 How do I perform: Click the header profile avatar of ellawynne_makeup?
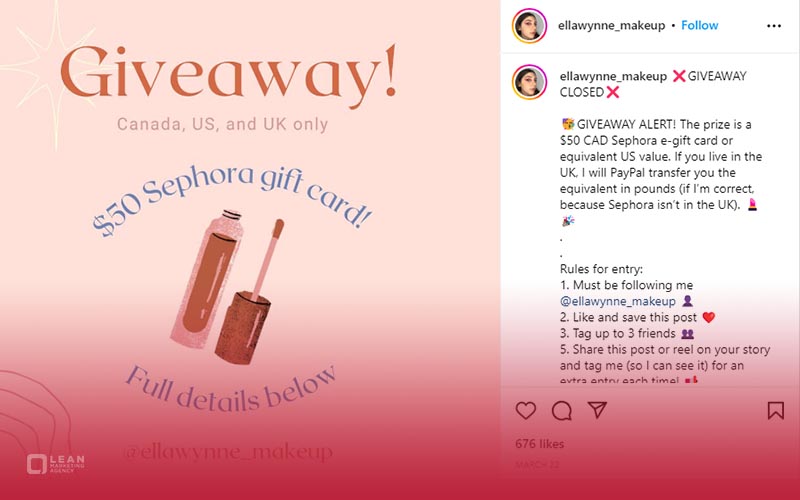pos(529,26)
